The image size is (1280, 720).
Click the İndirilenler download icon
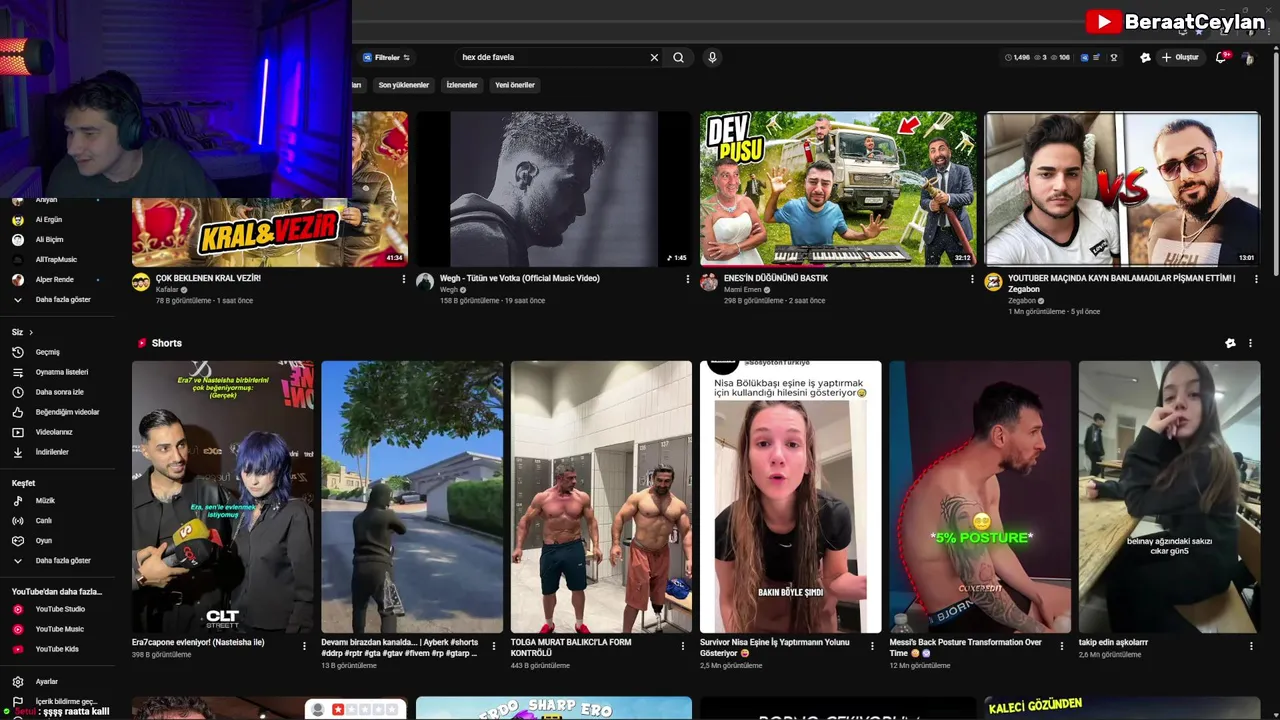[x=17, y=452]
